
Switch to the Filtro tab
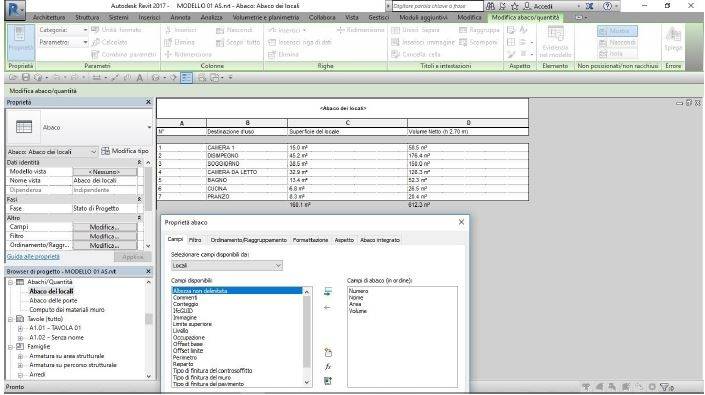[195, 240]
